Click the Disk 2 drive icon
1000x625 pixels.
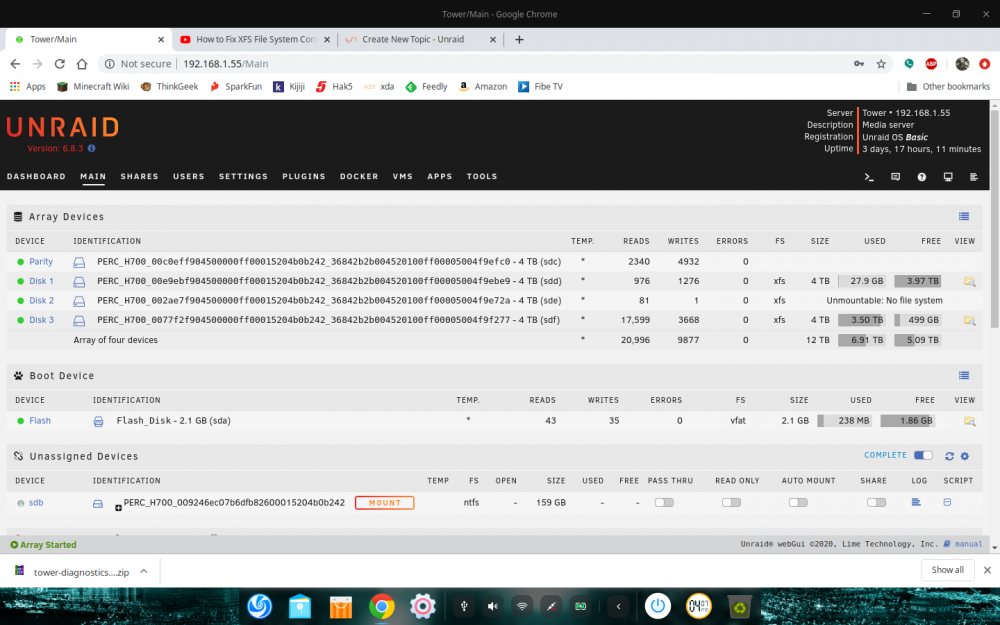coord(79,301)
